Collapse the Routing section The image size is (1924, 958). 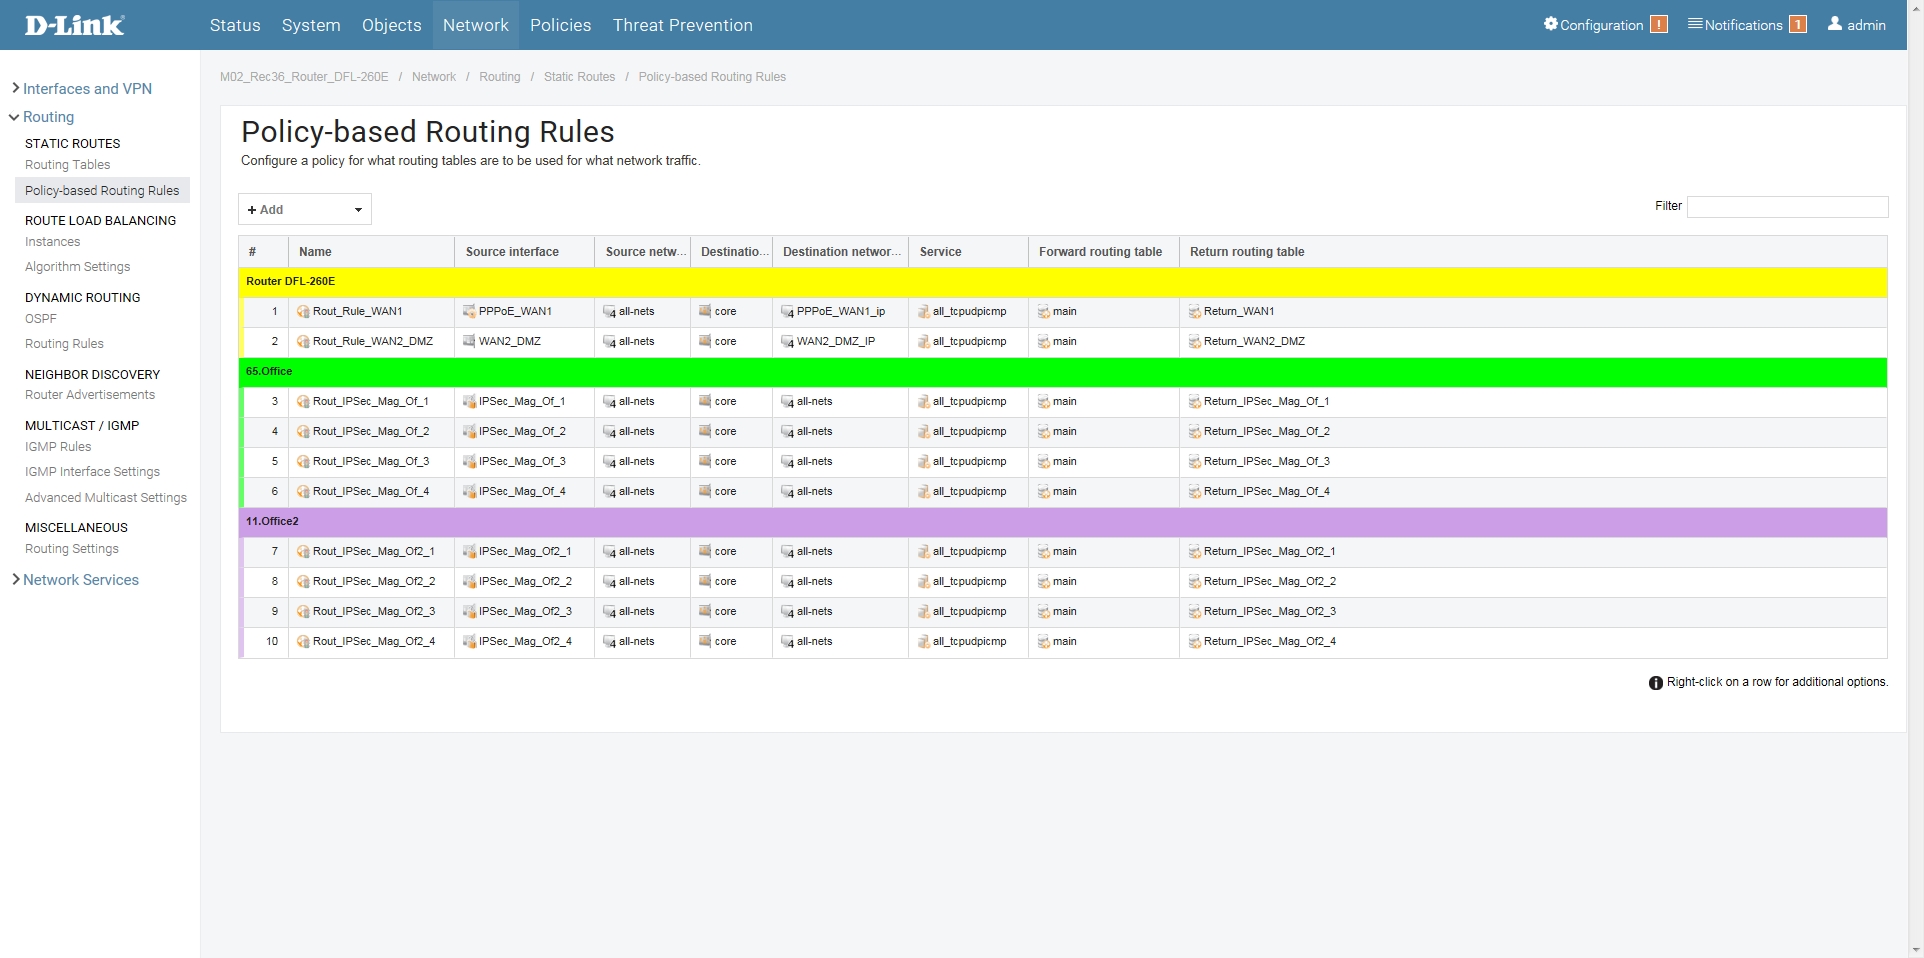coord(48,117)
